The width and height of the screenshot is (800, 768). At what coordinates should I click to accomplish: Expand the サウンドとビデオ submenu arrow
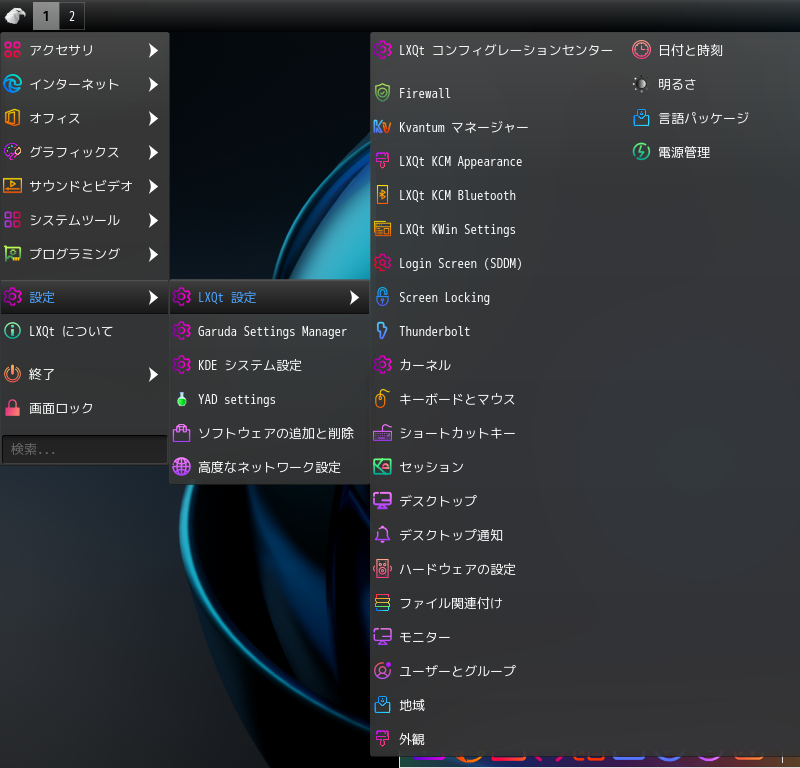pyautogui.click(x=153, y=186)
